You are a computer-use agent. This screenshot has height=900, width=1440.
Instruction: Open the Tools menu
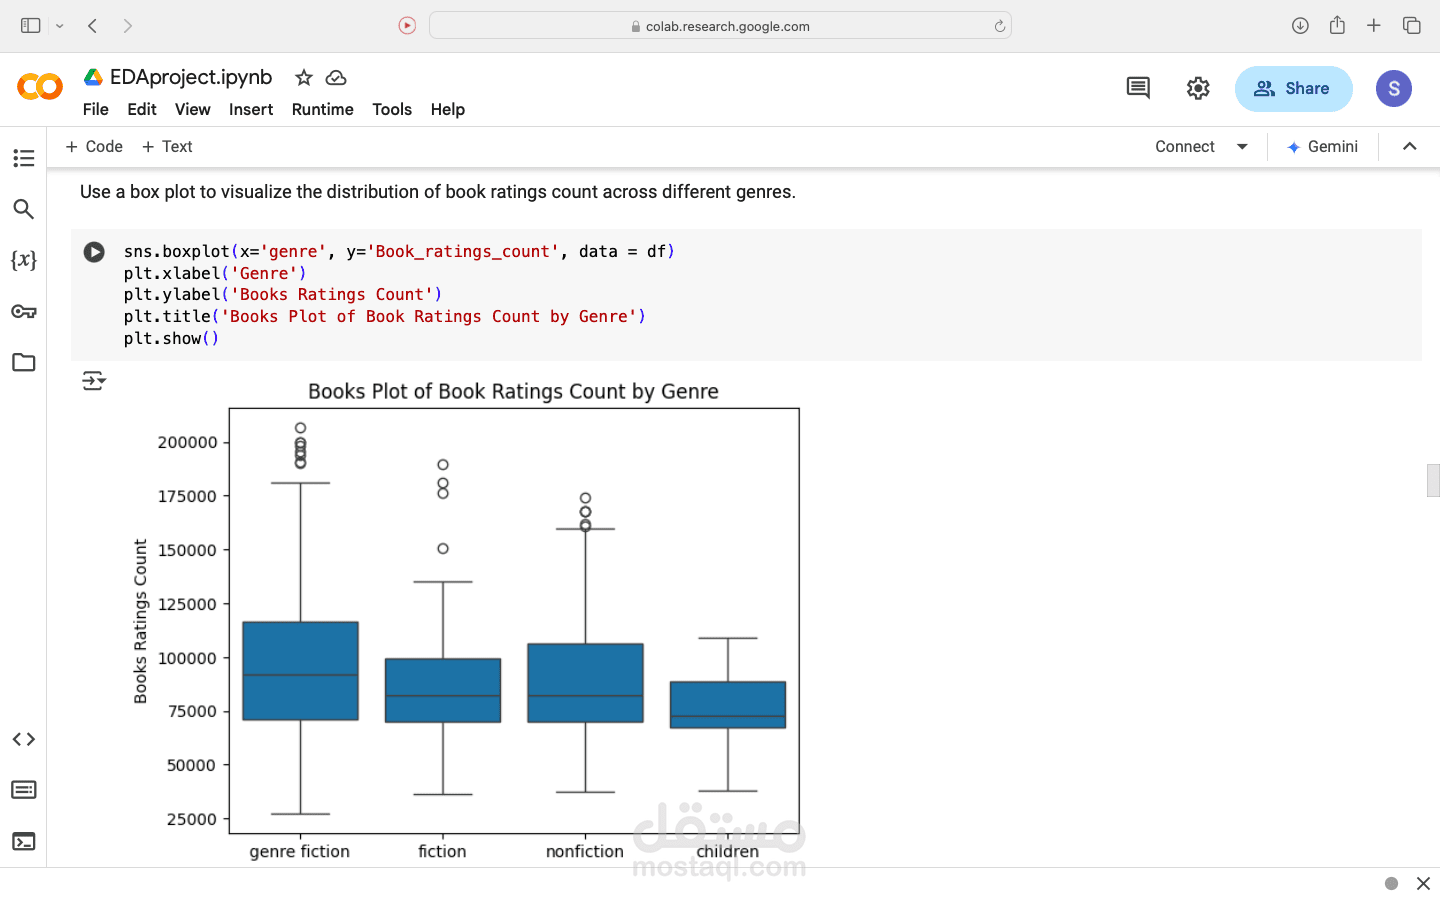click(x=392, y=109)
